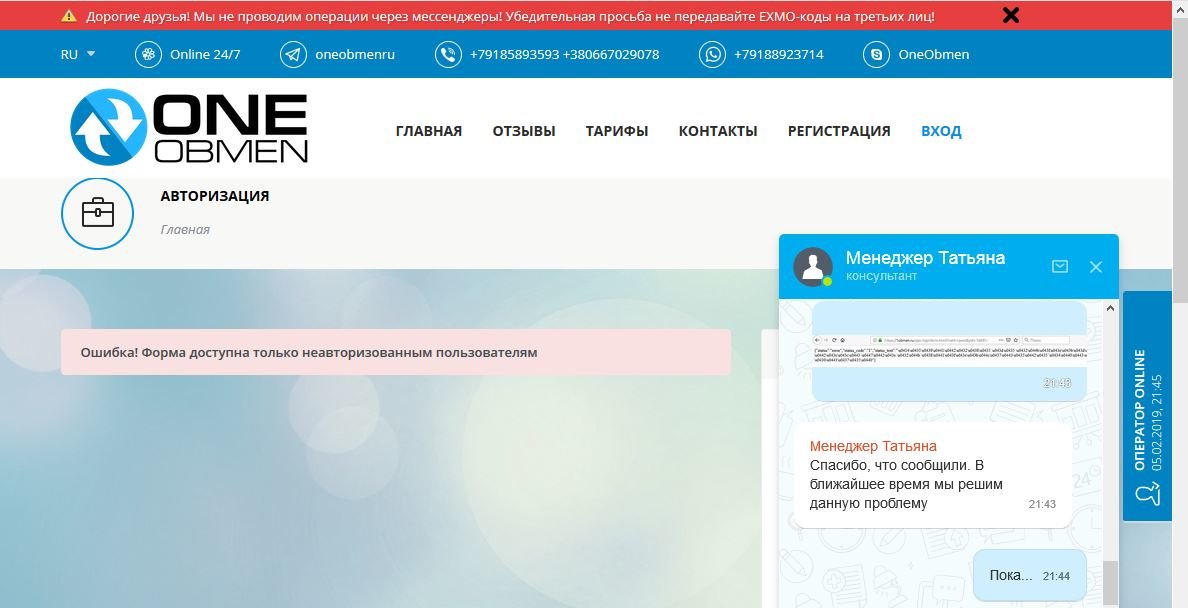Click the Online 24/7 support icon
The width and height of the screenshot is (1188, 608).
click(148, 55)
